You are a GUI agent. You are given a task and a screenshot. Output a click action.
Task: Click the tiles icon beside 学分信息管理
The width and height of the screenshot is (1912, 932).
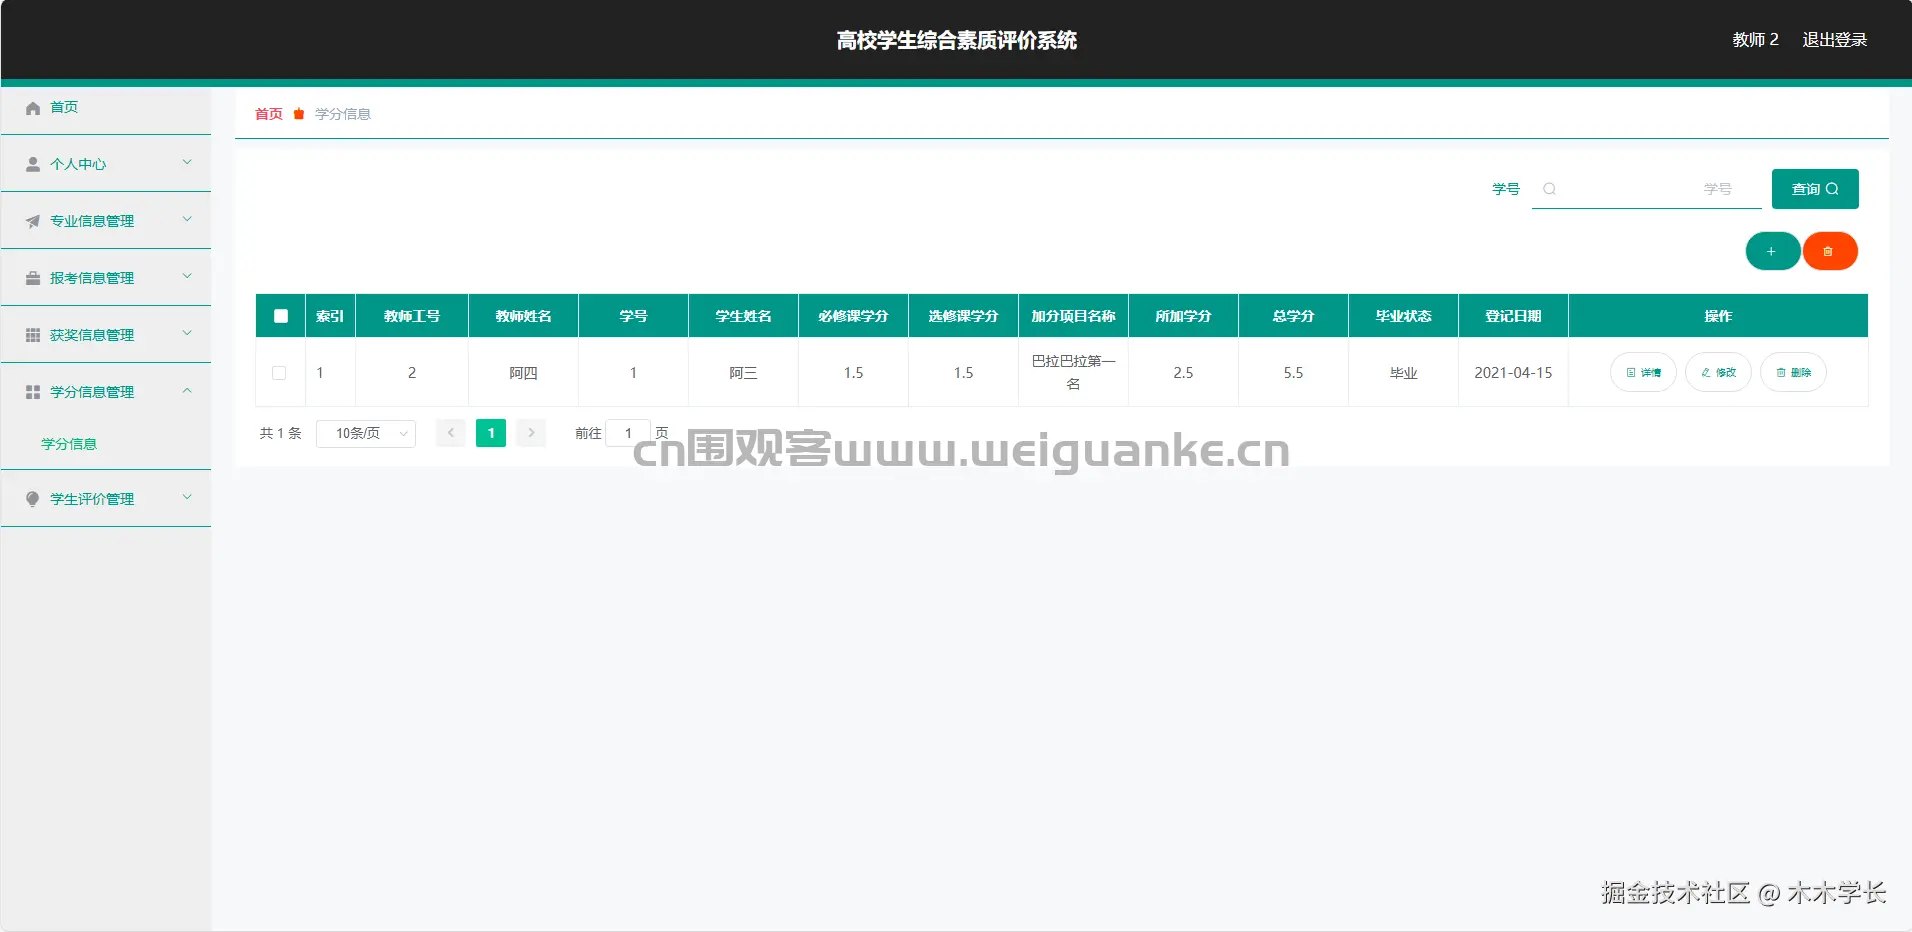[33, 392]
